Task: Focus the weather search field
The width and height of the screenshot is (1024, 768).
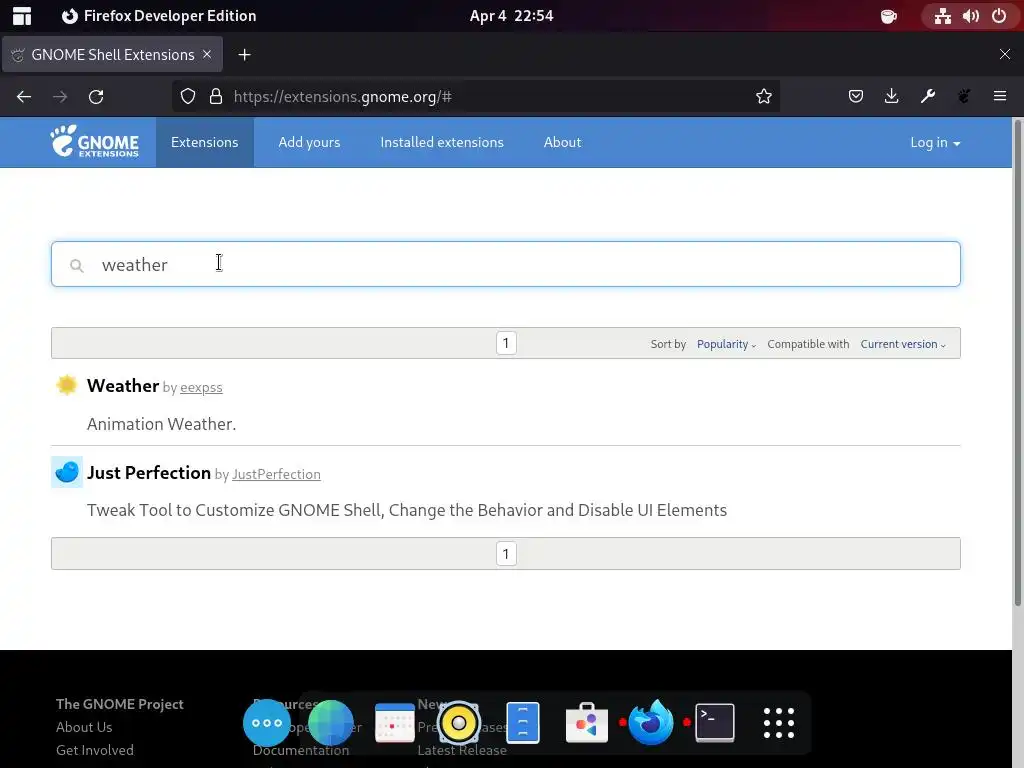Action: (x=506, y=264)
